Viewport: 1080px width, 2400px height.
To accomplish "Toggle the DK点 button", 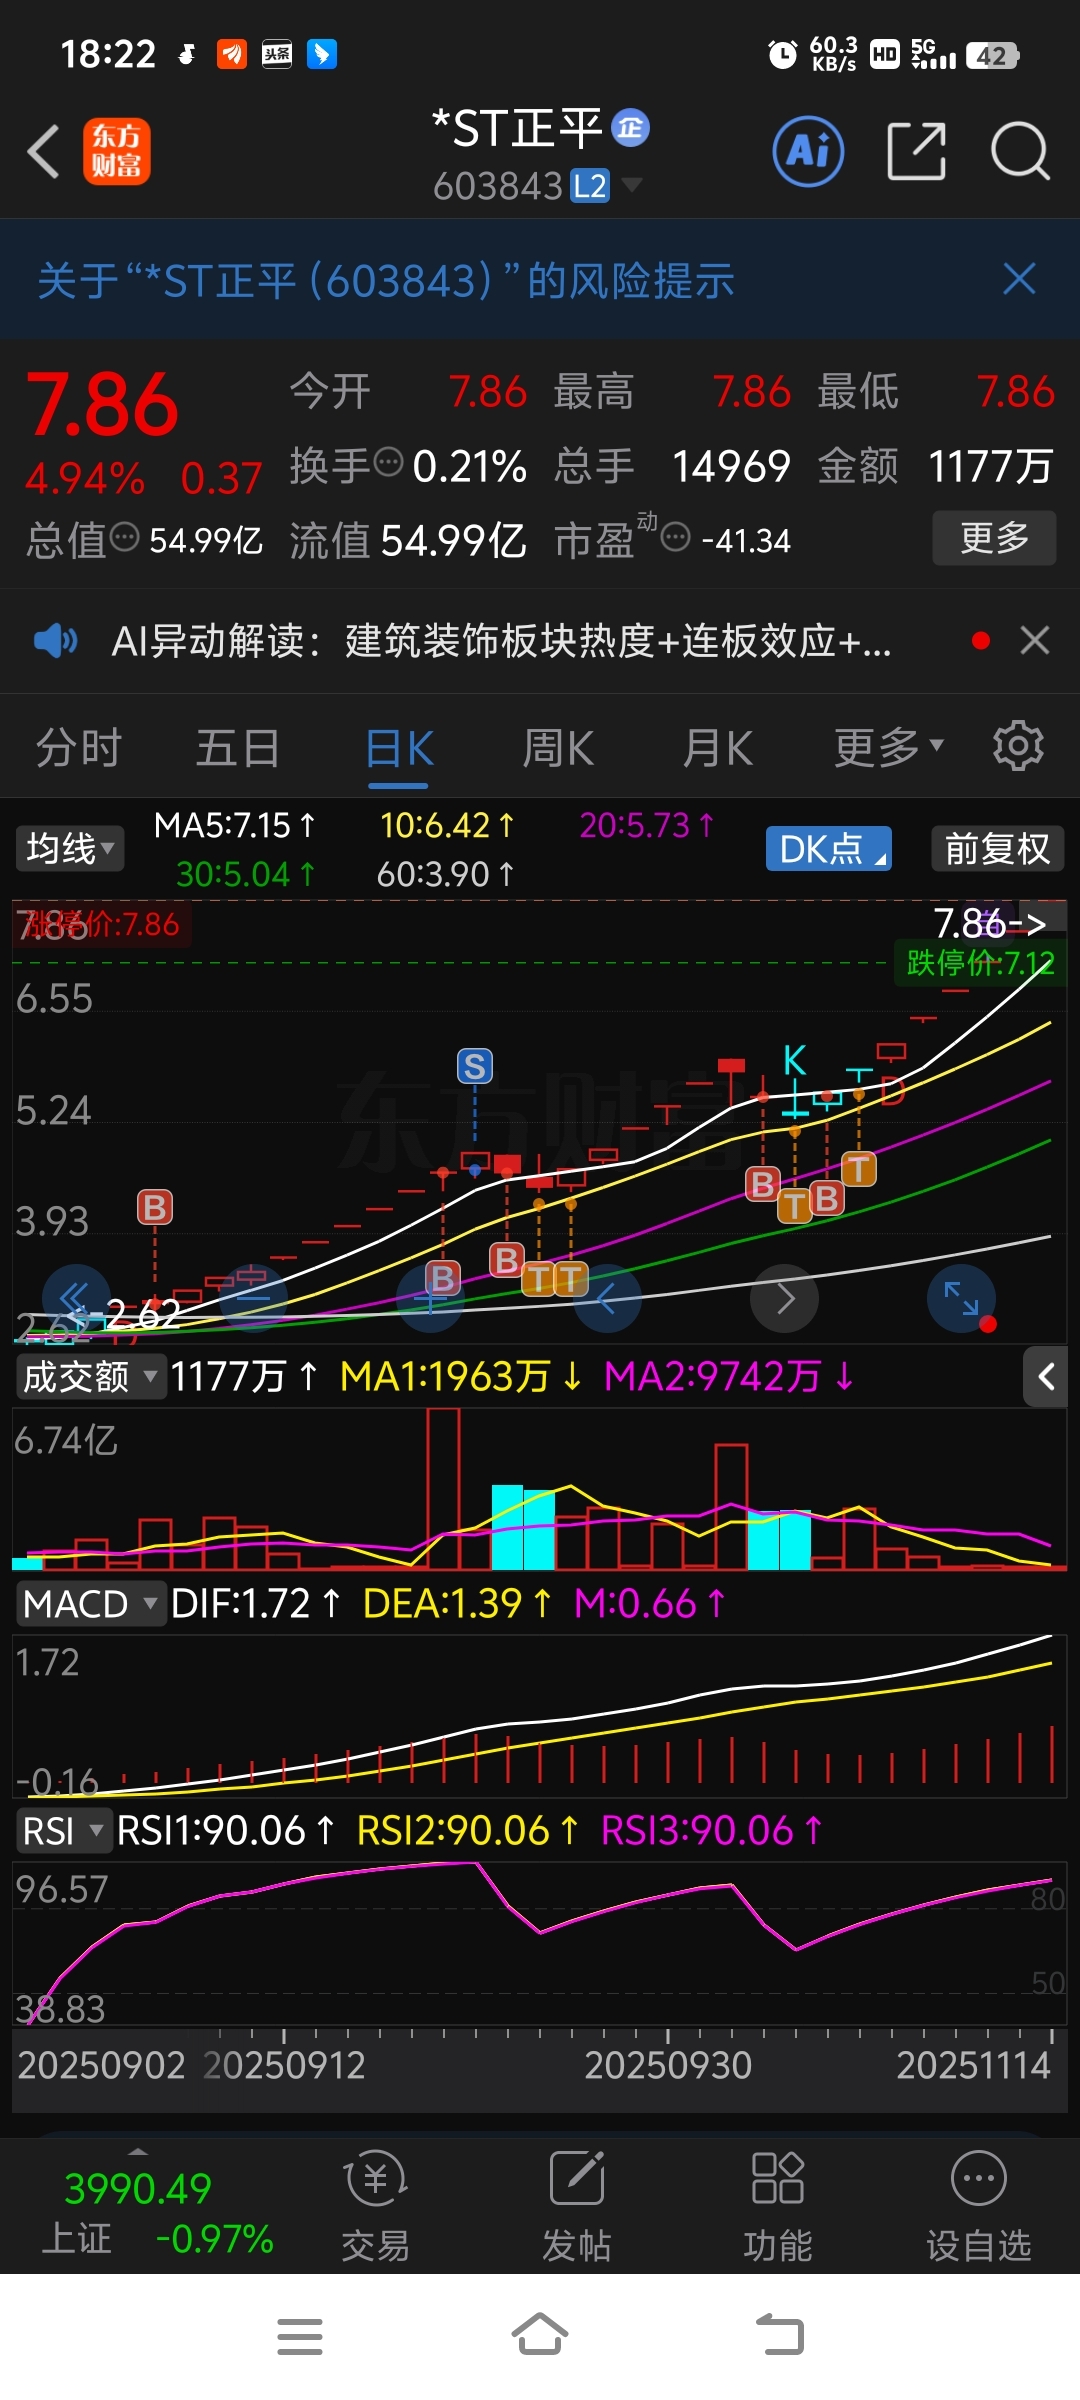I will point(829,848).
